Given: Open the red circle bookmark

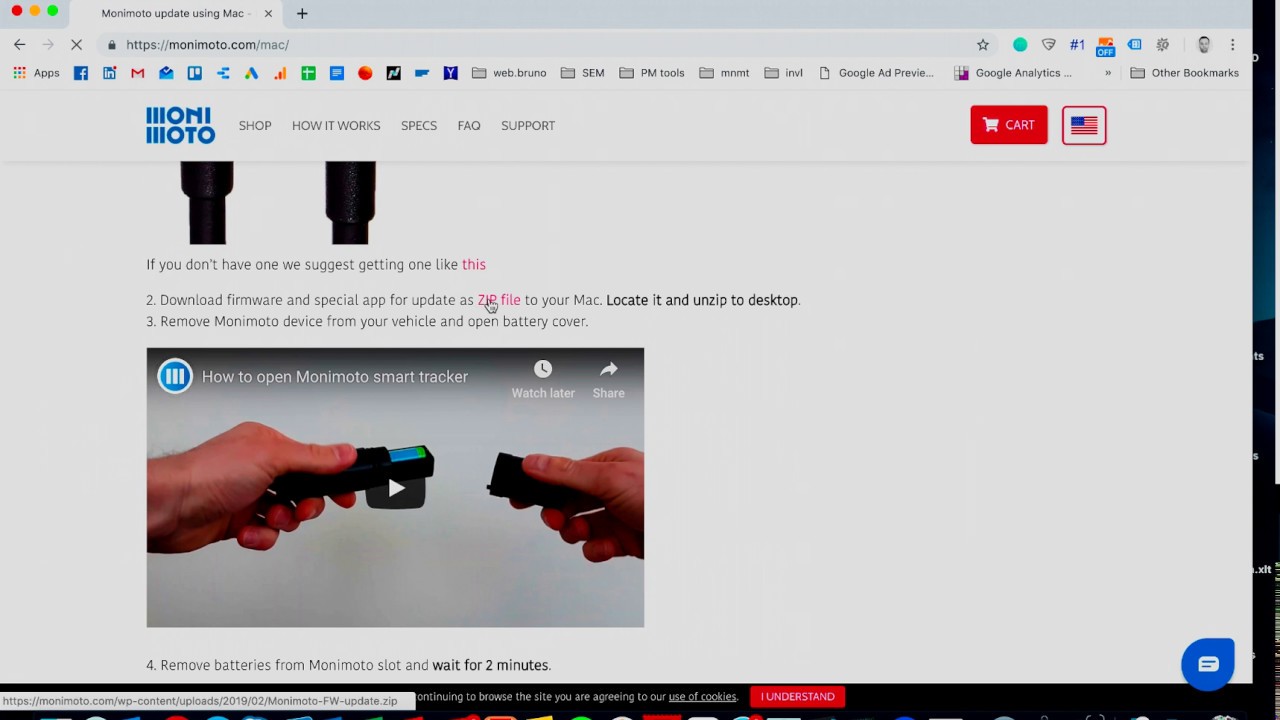Looking at the screenshot, I should pos(365,73).
